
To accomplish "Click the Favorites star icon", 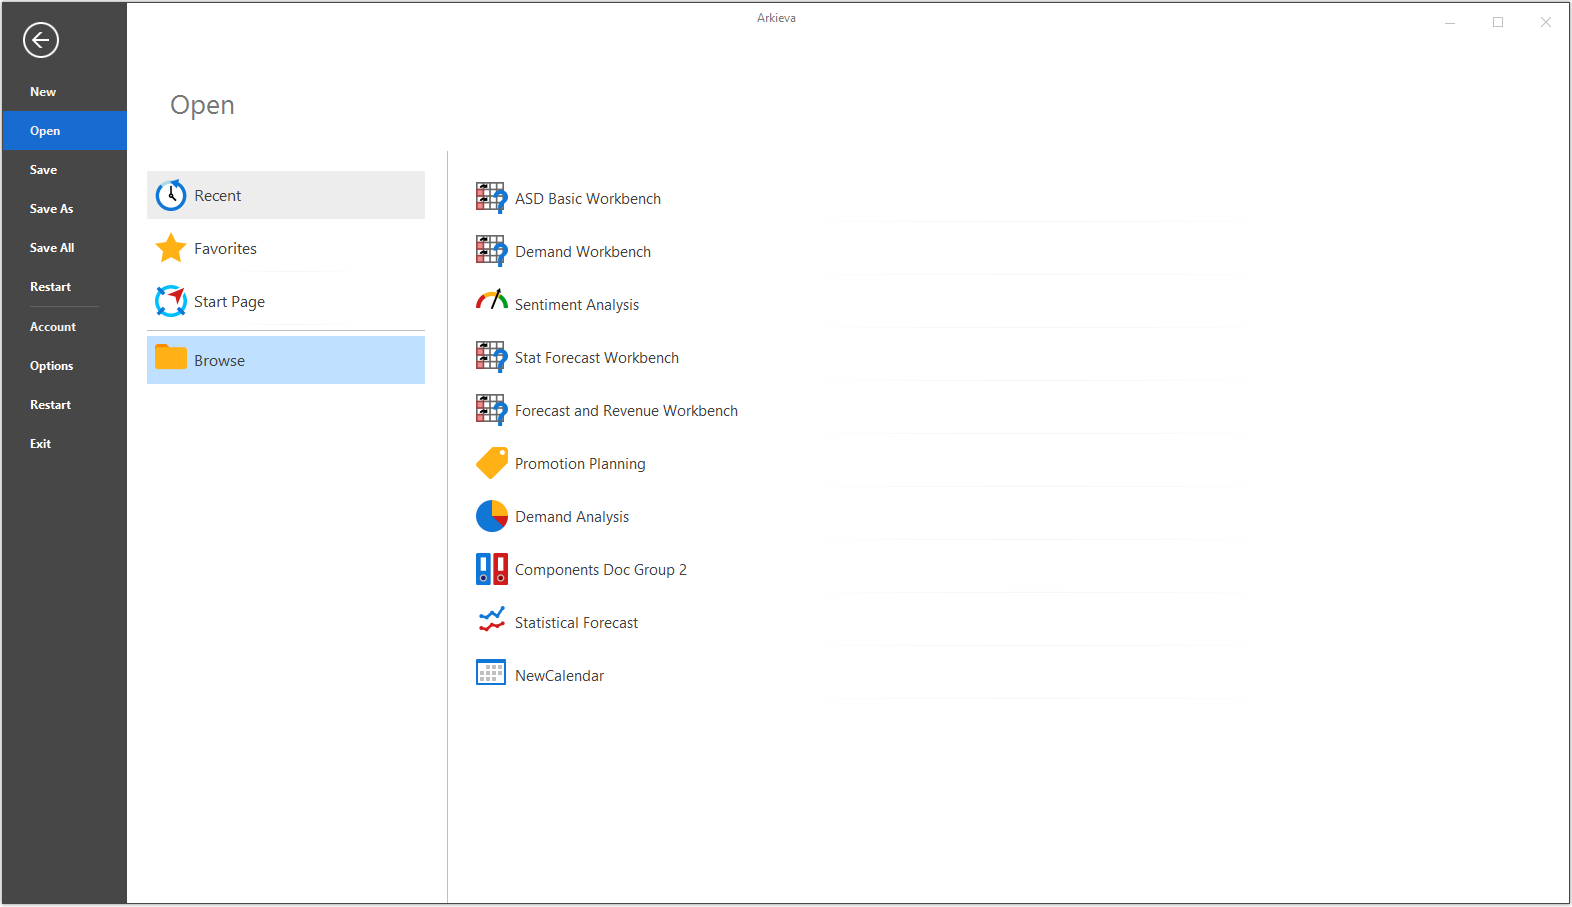I will pos(171,248).
